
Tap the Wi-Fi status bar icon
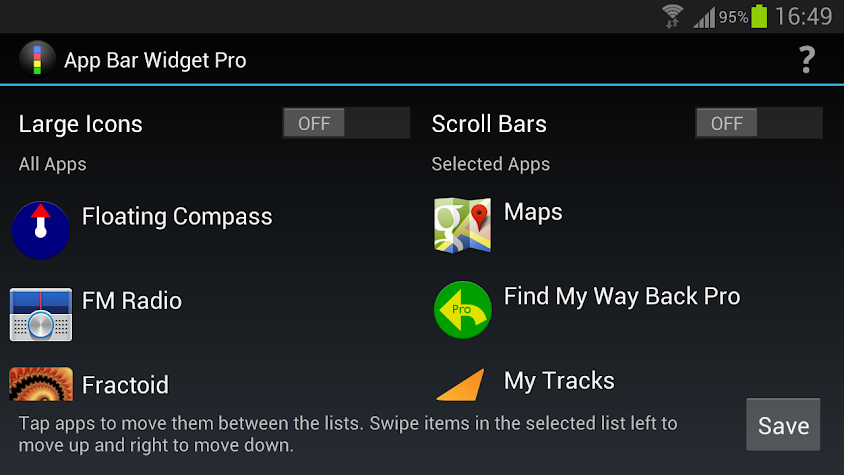672,16
